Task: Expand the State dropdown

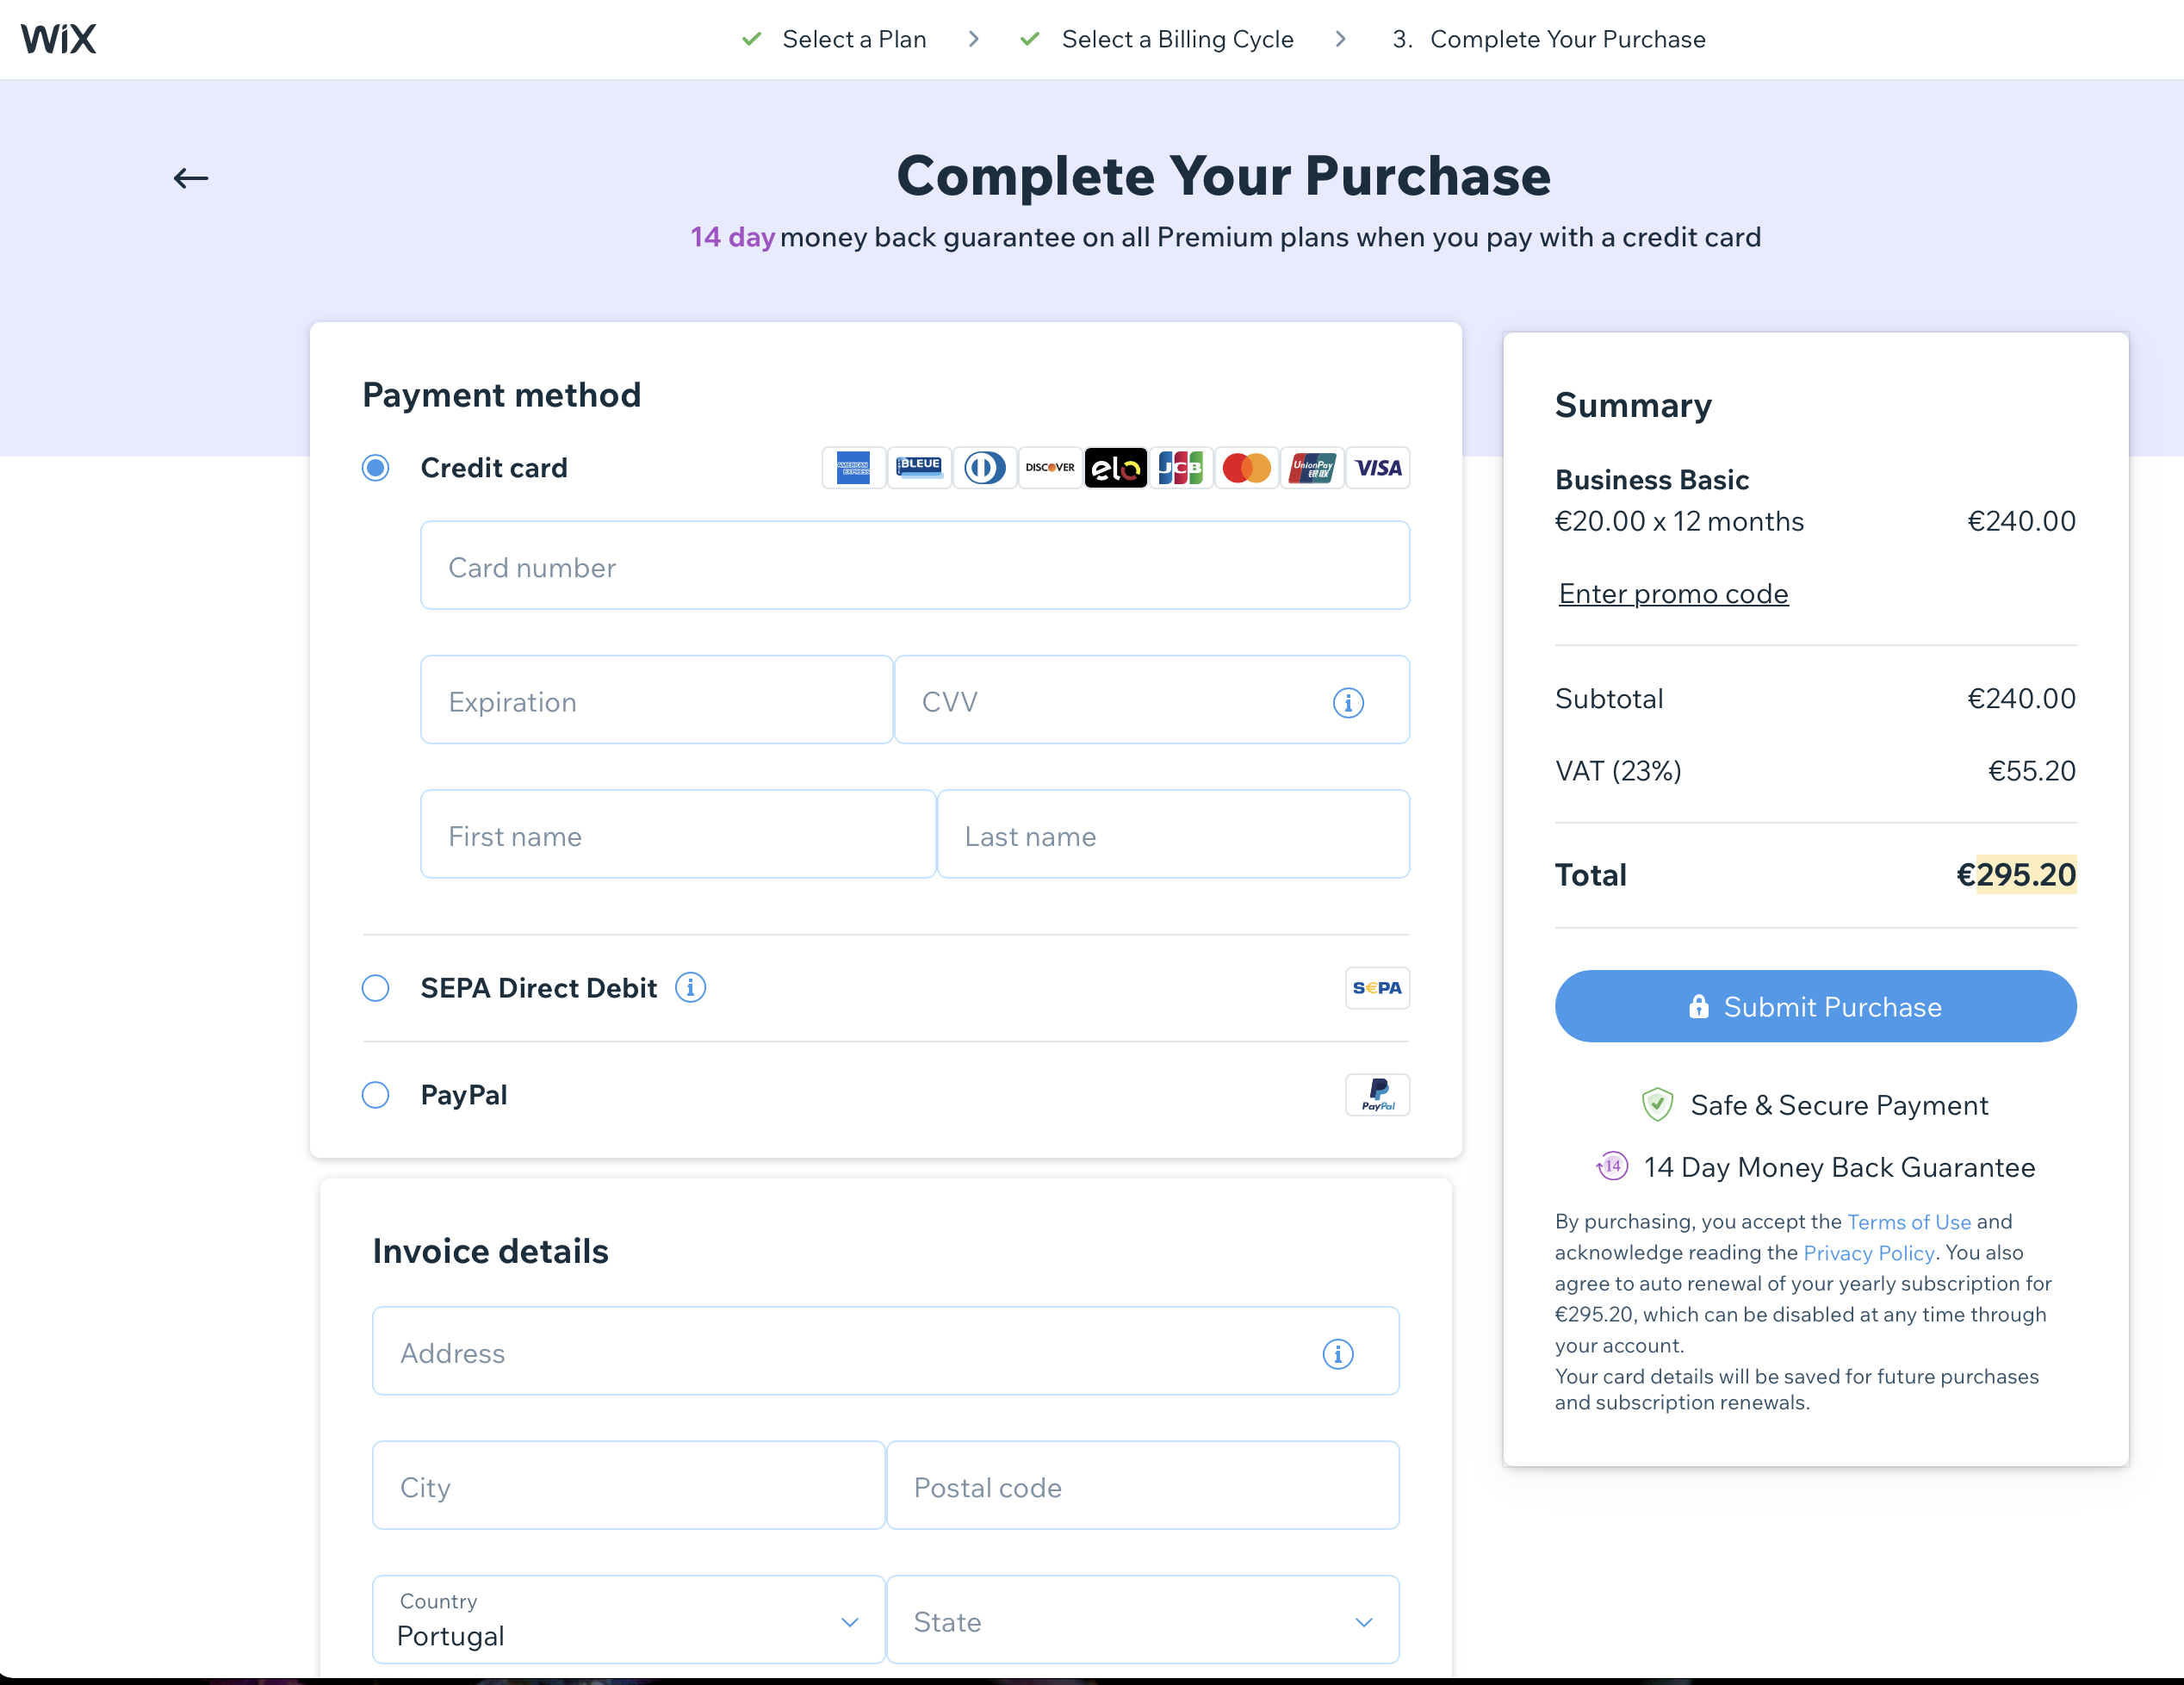Action: 1142,1620
